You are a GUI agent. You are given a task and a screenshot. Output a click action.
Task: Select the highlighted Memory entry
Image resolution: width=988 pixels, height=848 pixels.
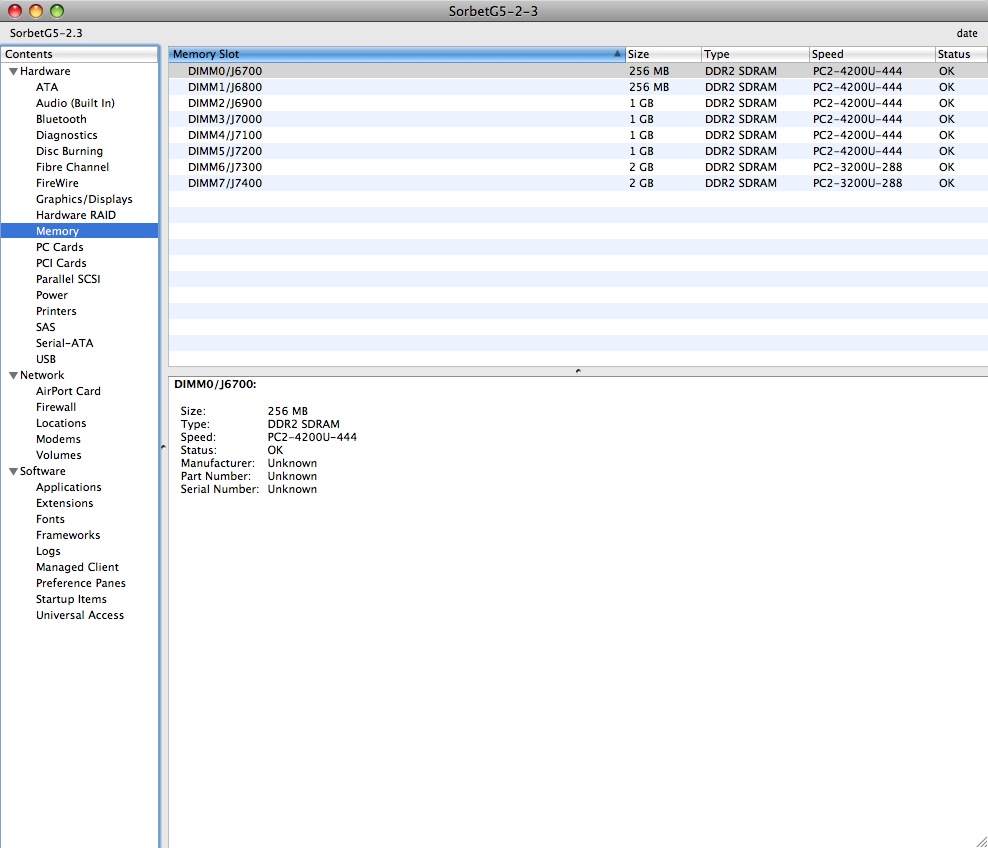tap(79, 231)
